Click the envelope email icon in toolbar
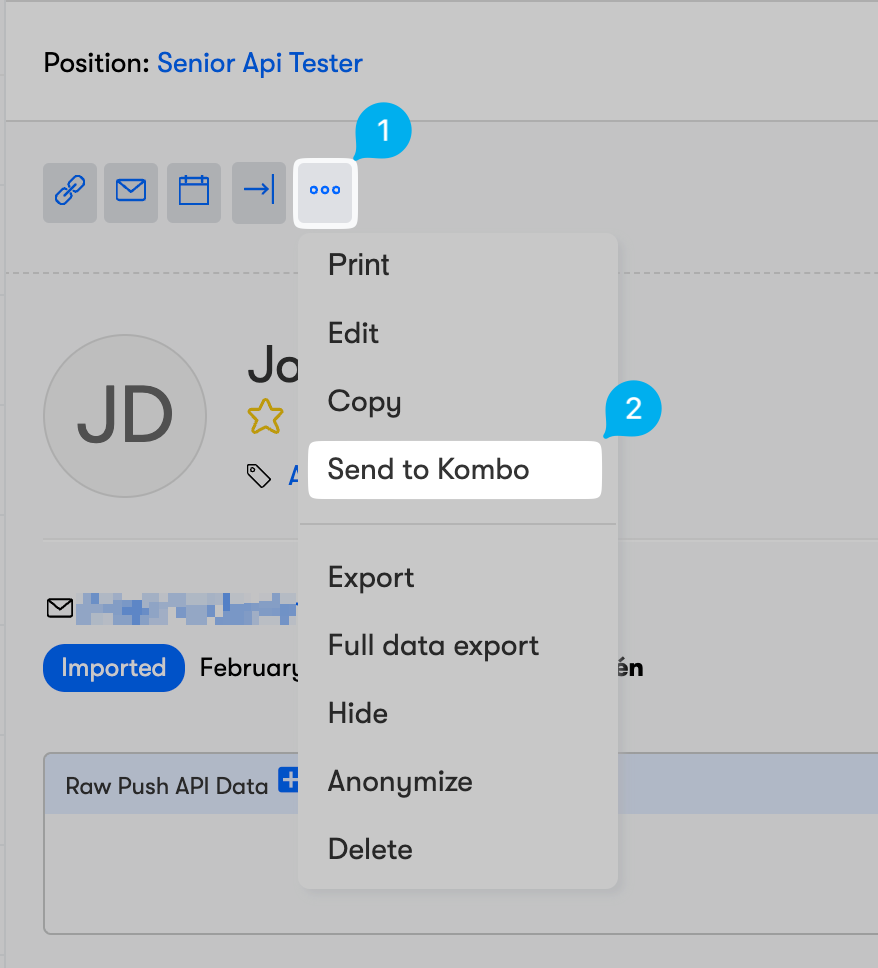 [x=131, y=190]
